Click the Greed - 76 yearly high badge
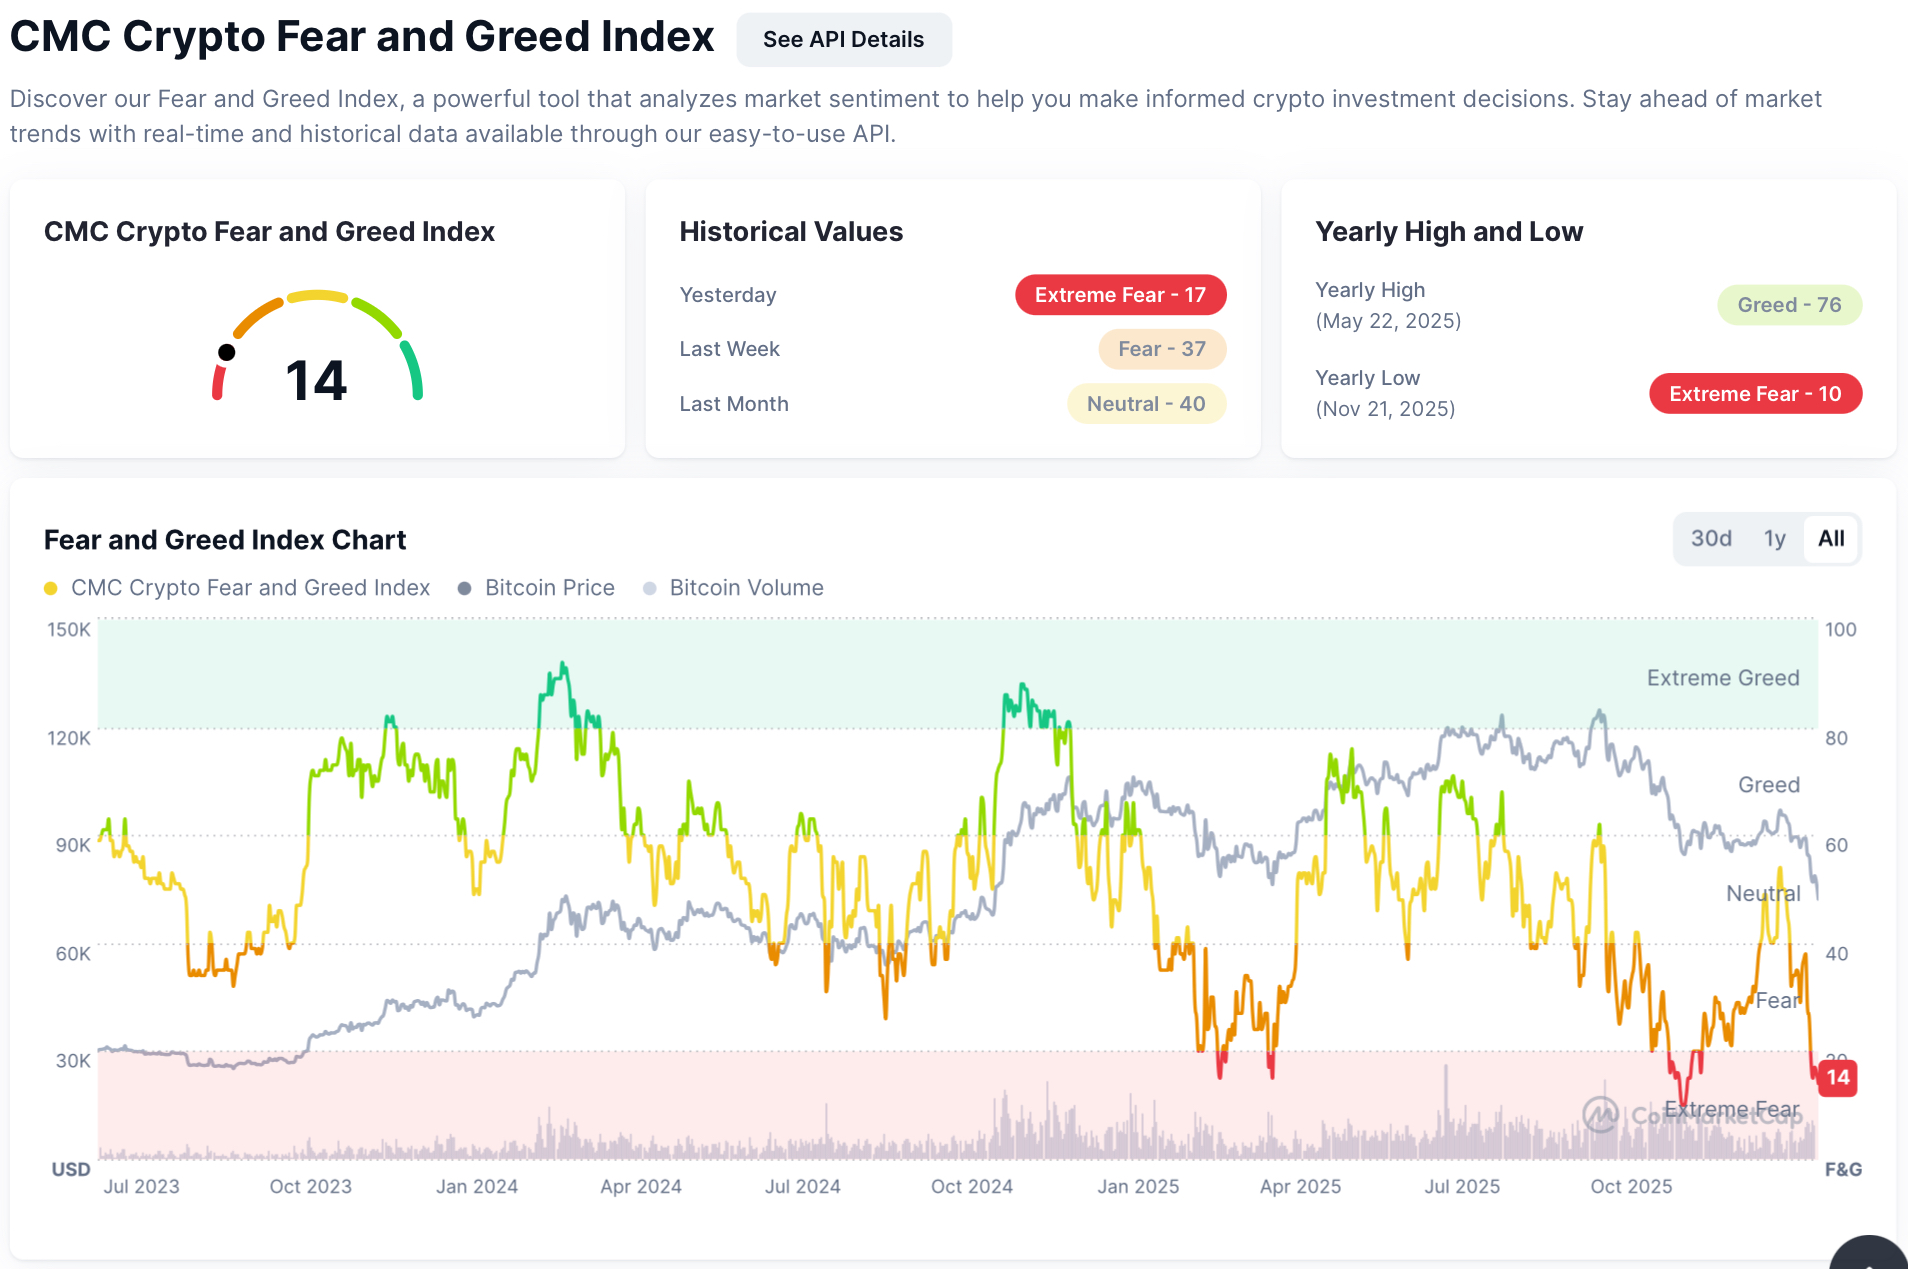Image resolution: width=1908 pixels, height=1269 pixels. (x=1788, y=305)
